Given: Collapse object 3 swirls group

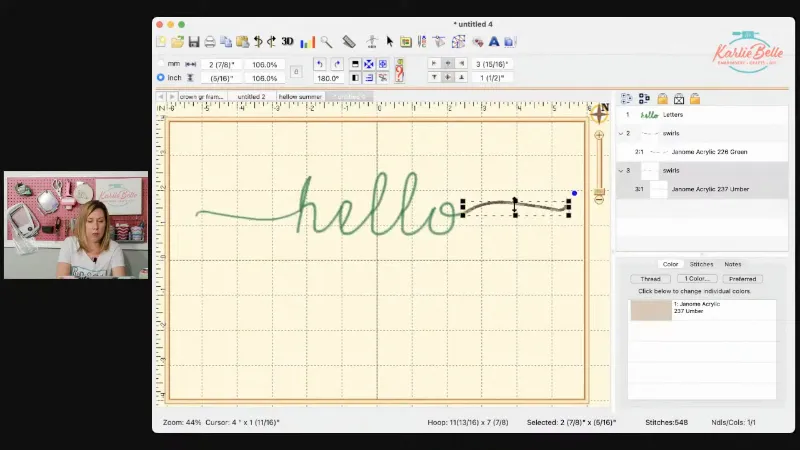Looking at the screenshot, I should [621, 171].
